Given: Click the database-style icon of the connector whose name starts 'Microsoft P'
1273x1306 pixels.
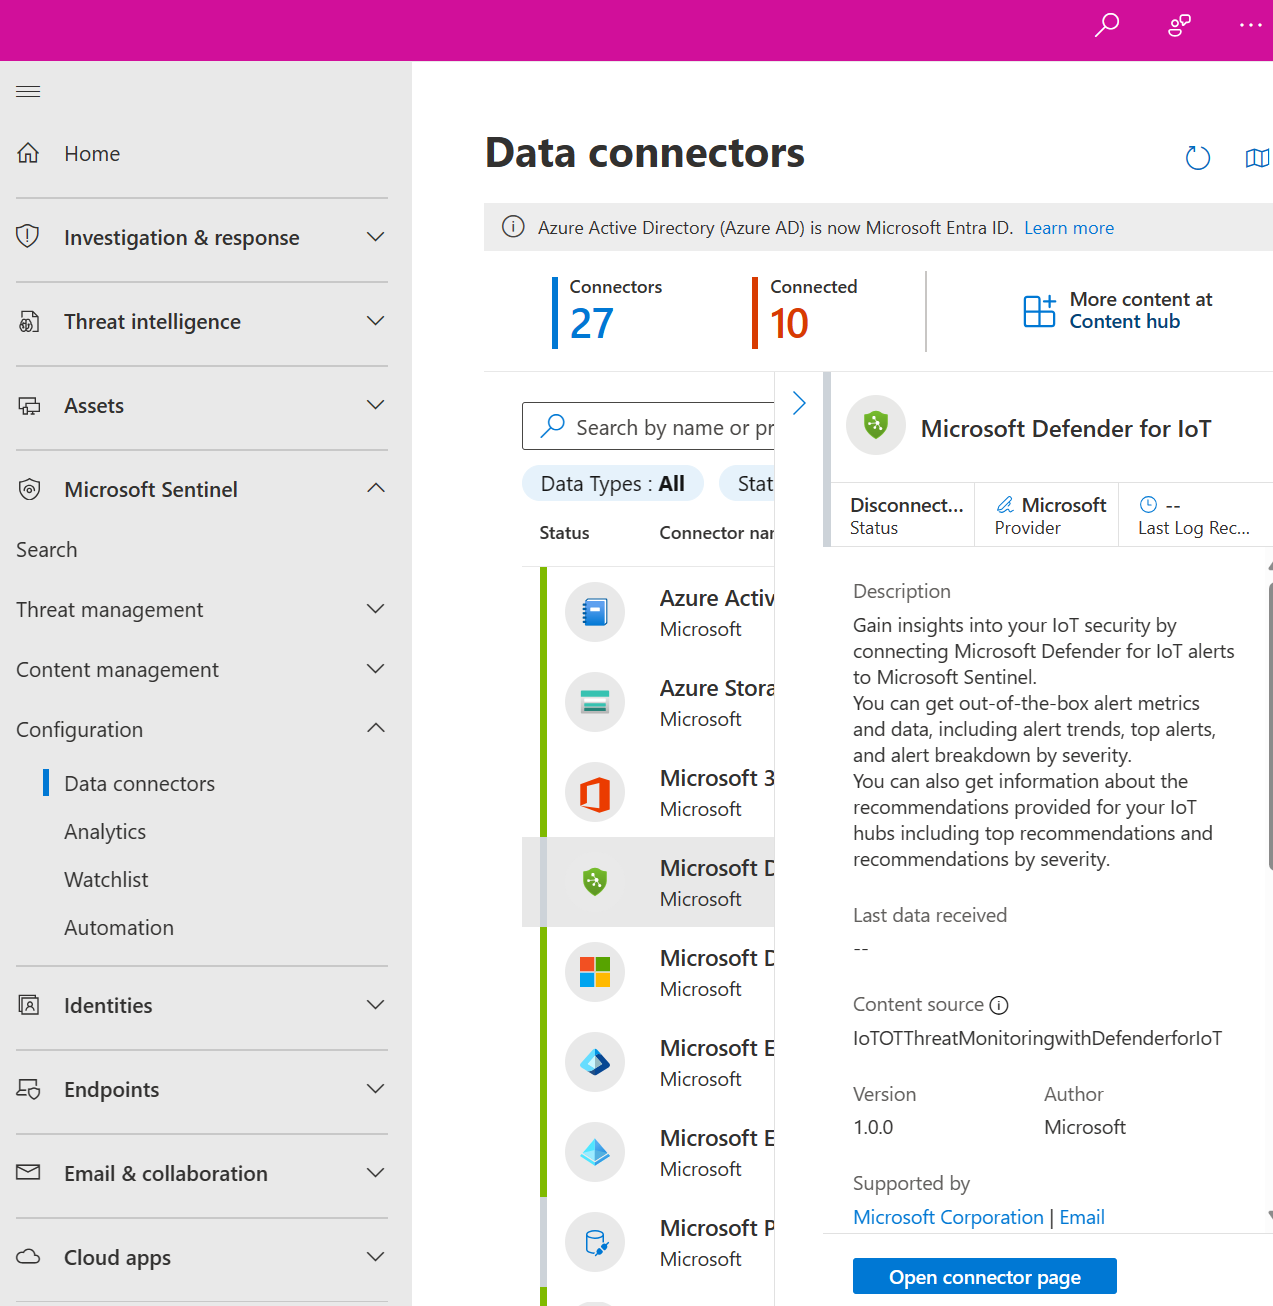Looking at the screenshot, I should click(595, 1242).
